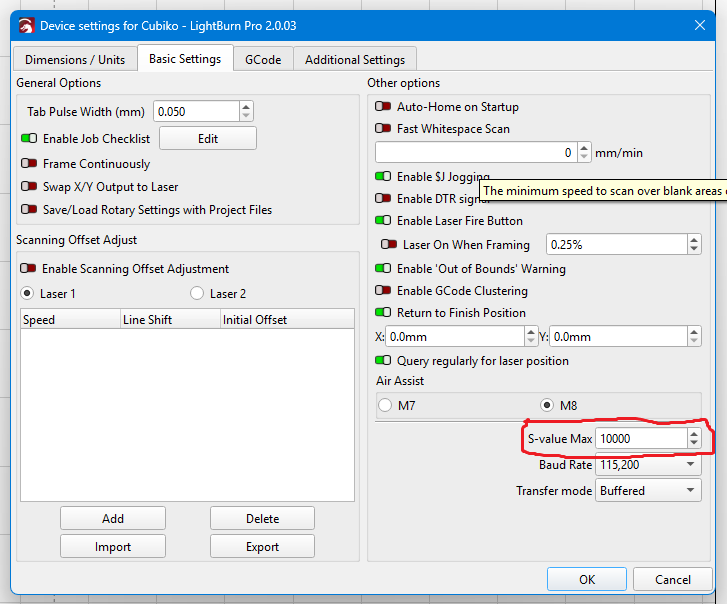Click the Tab Pulse Width value field
Screen dimensions: 727x604
(x=196, y=112)
